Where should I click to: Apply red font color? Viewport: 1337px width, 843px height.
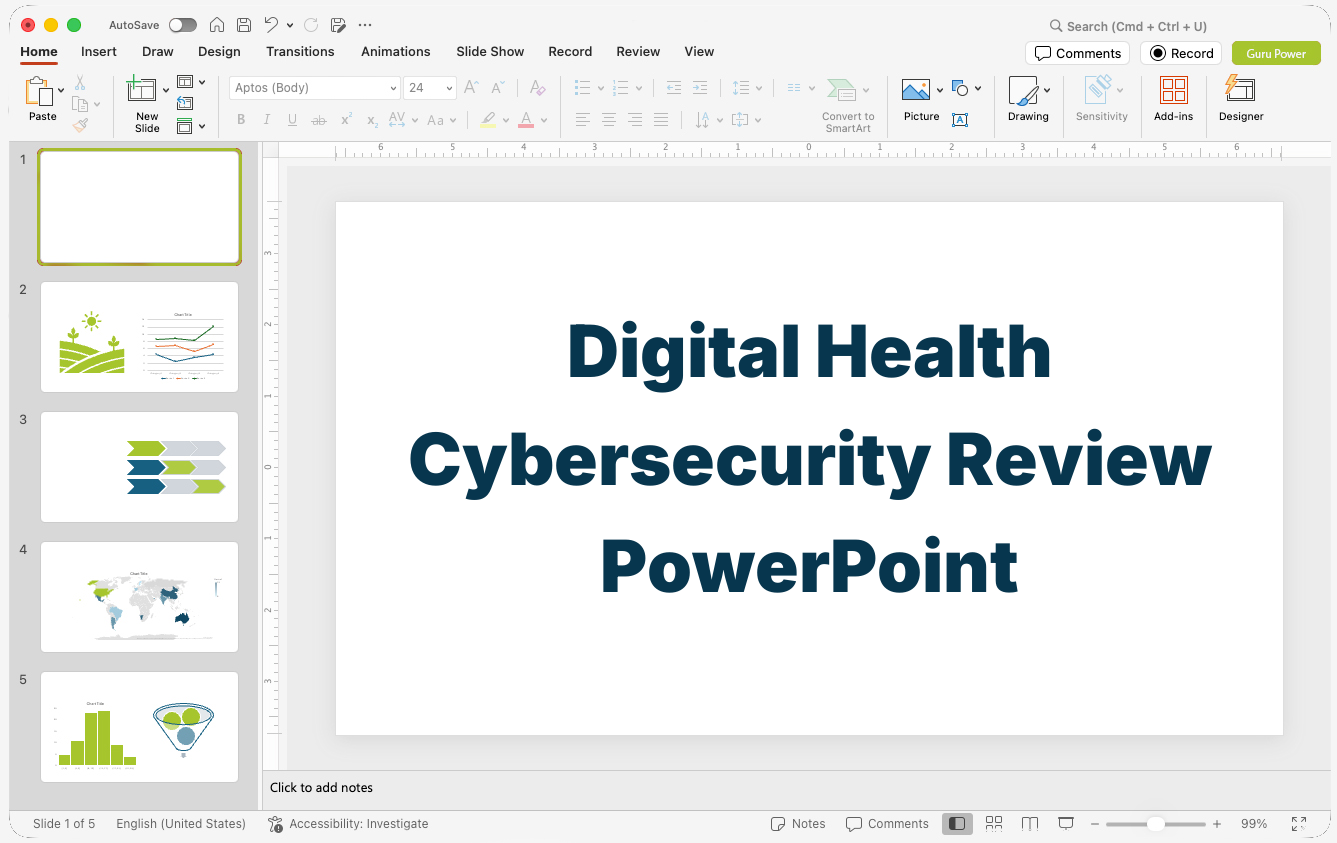(x=526, y=120)
